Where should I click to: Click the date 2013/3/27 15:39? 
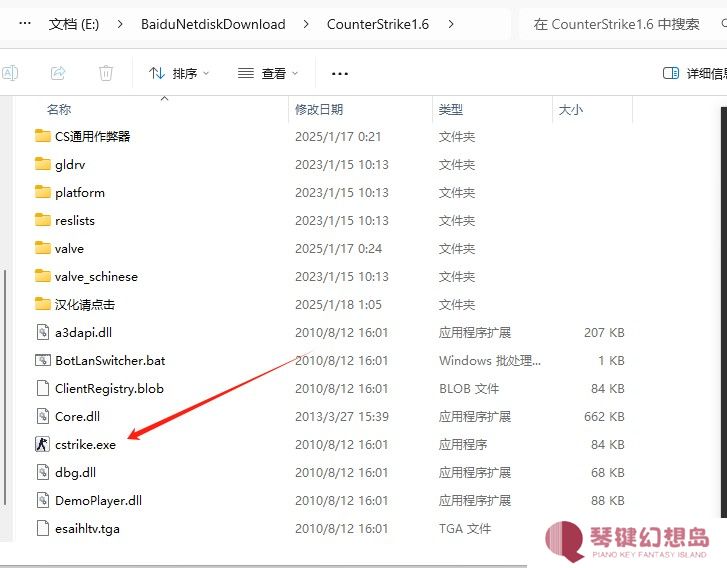pyautogui.click(x=342, y=416)
